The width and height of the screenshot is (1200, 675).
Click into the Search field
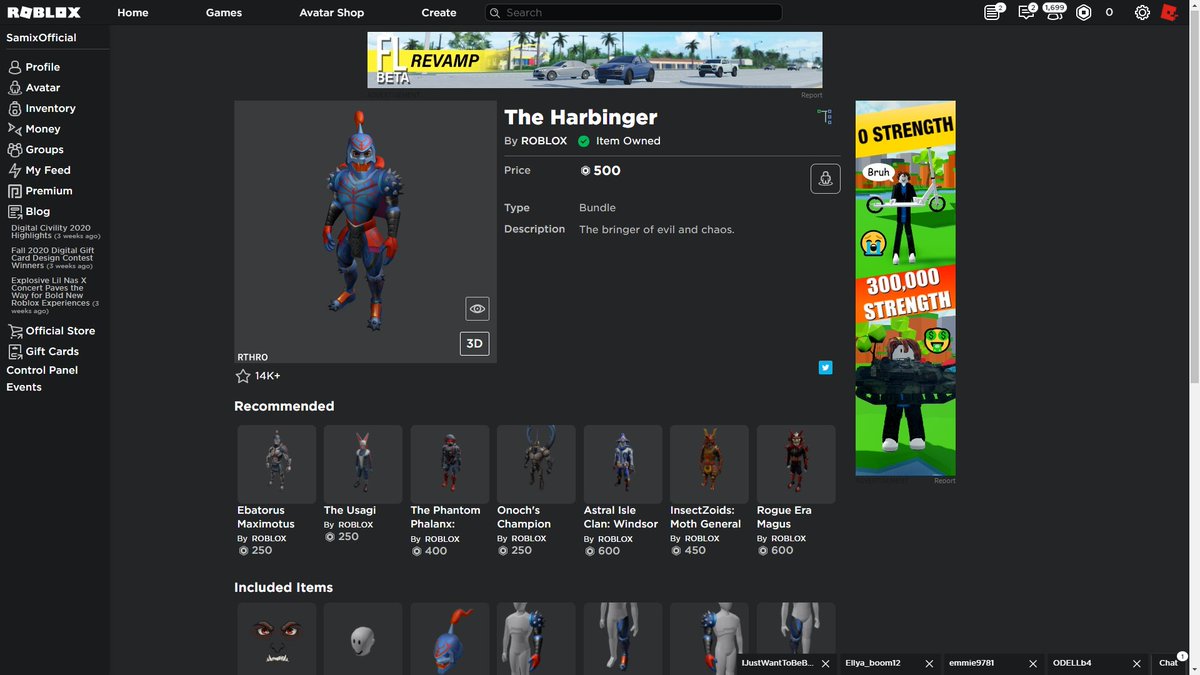click(x=634, y=13)
